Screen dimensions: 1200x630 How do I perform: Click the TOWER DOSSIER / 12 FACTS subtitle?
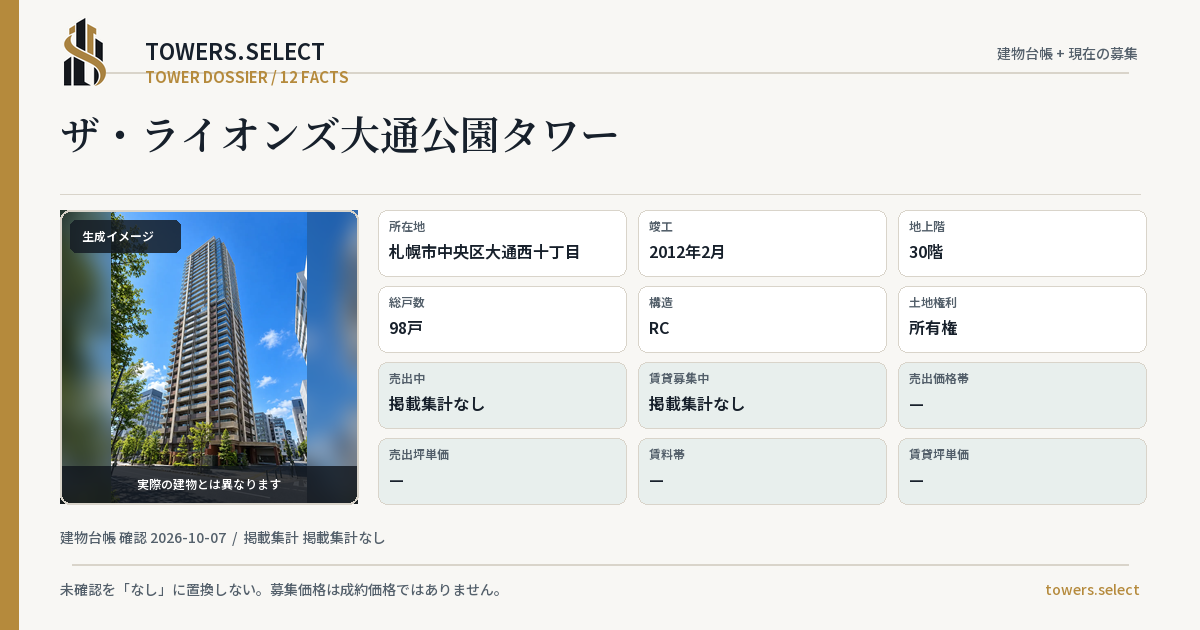coord(247,77)
